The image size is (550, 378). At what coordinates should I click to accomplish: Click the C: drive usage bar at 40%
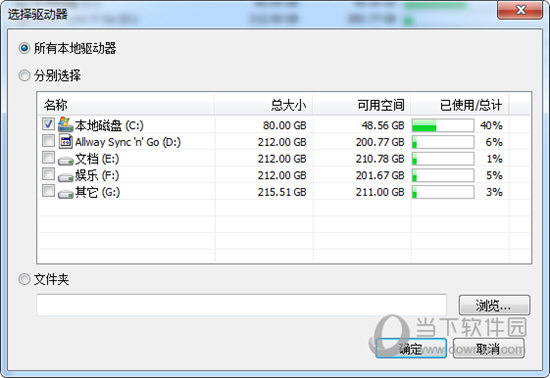tap(443, 125)
